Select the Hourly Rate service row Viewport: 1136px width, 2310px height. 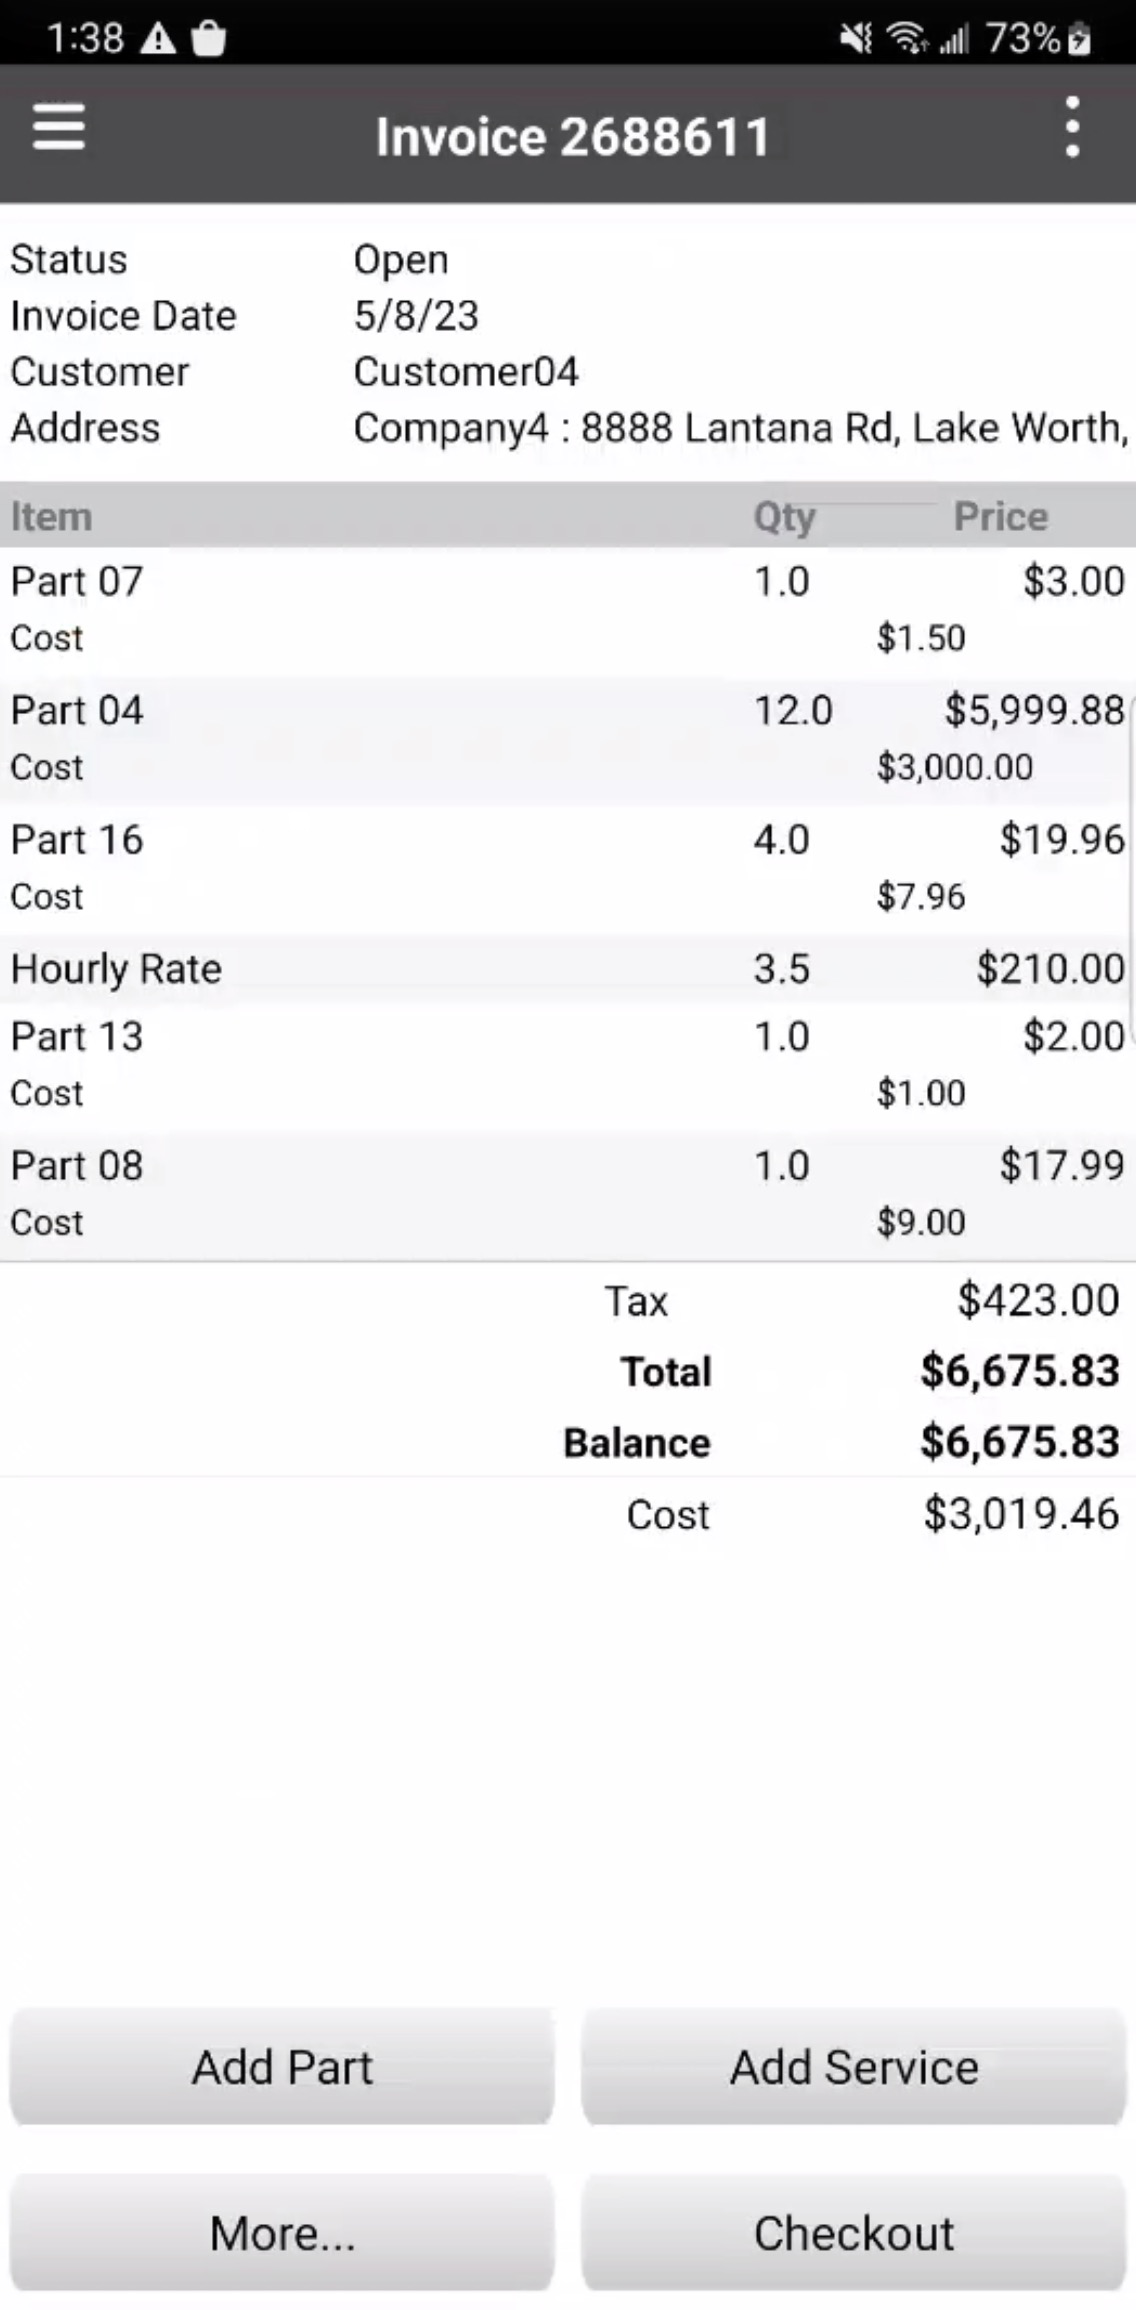coord(567,969)
